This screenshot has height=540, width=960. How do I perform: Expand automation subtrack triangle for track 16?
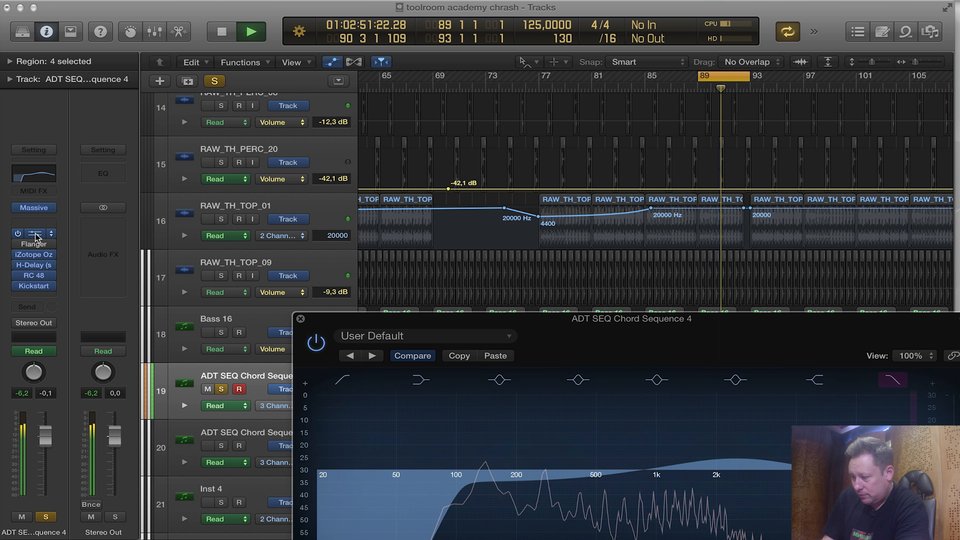(x=184, y=236)
